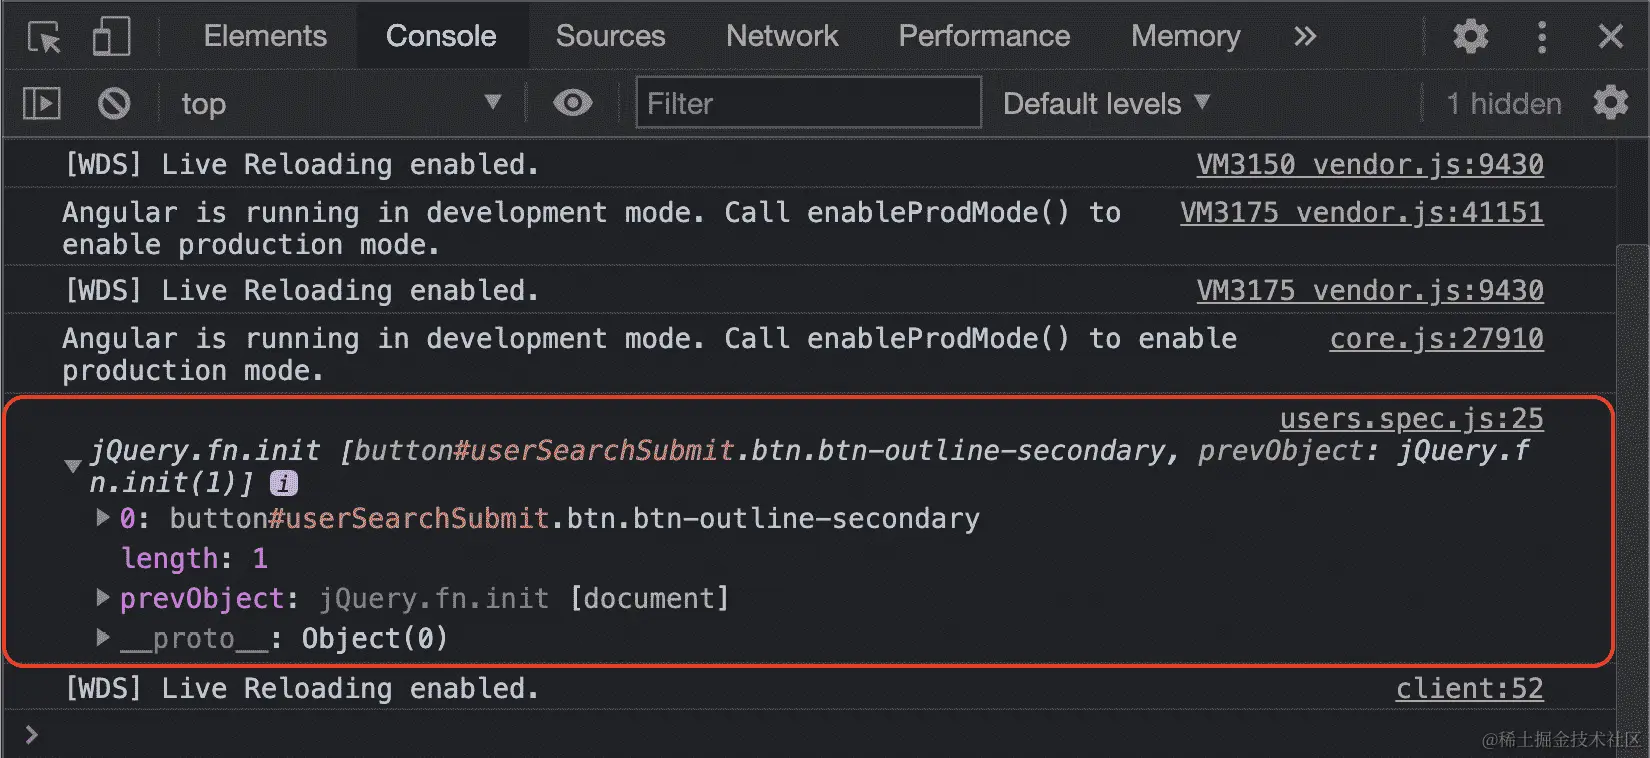This screenshot has width=1650, height=758.
Task: Open the core.js:27910 link
Action: click(x=1436, y=338)
